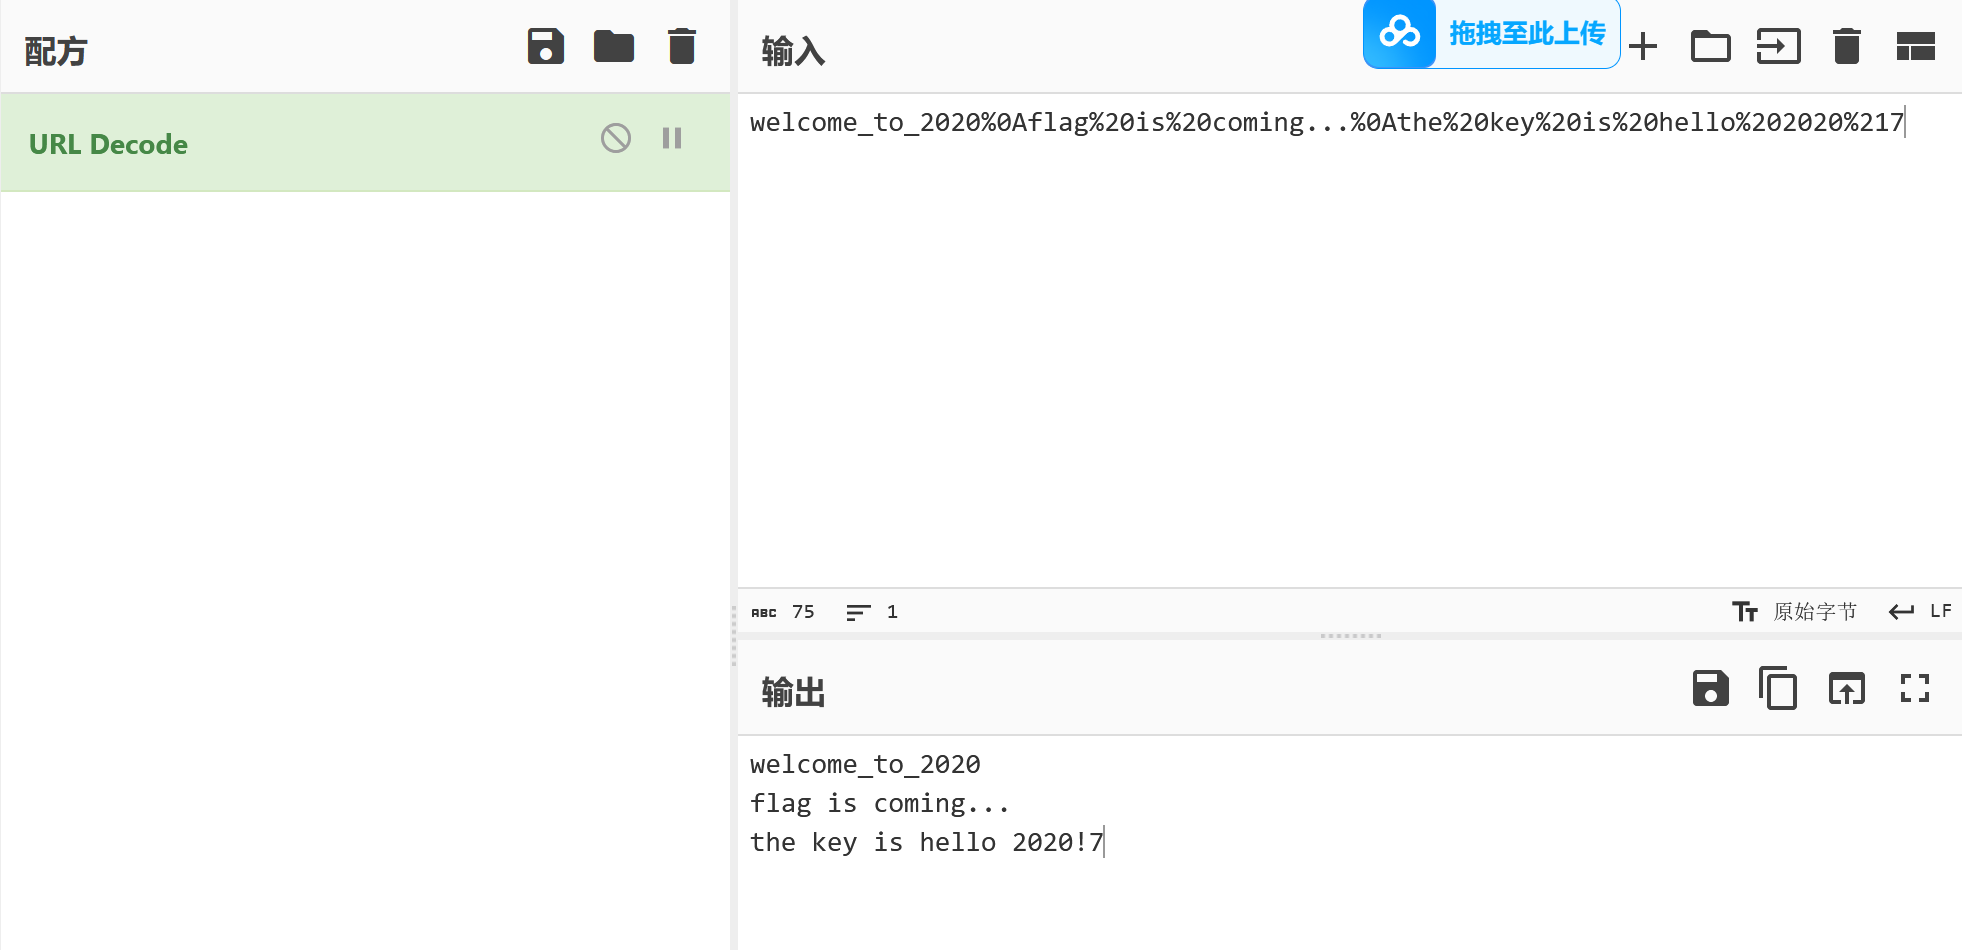Save the current recipe

(546, 46)
